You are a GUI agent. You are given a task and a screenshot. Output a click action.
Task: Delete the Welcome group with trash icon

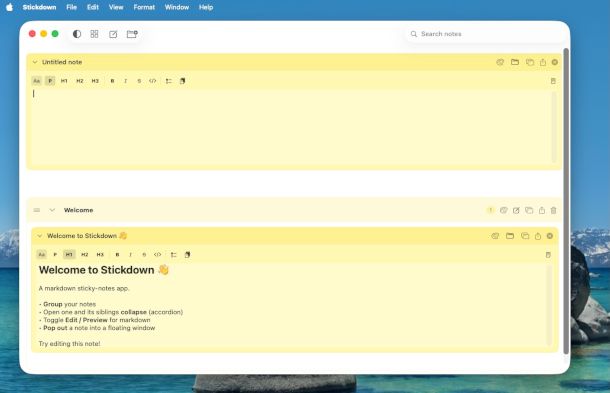tap(554, 210)
